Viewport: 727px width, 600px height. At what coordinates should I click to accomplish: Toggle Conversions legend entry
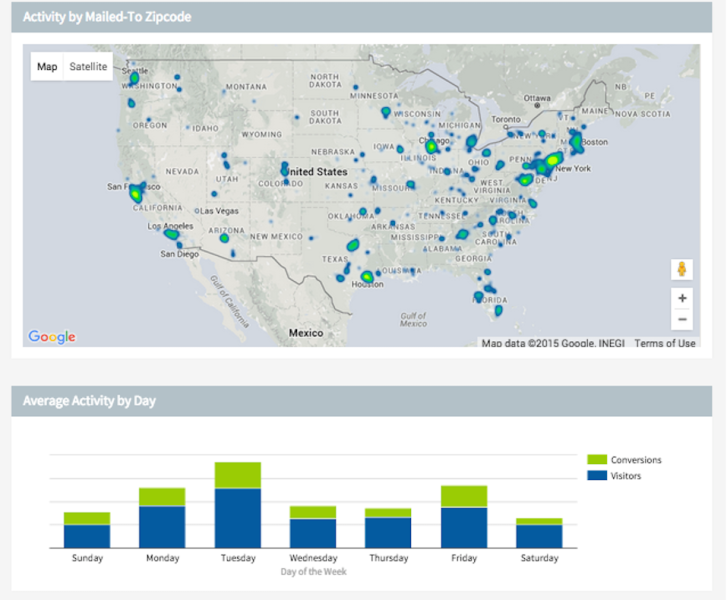pyautogui.click(x=624, y=460)
